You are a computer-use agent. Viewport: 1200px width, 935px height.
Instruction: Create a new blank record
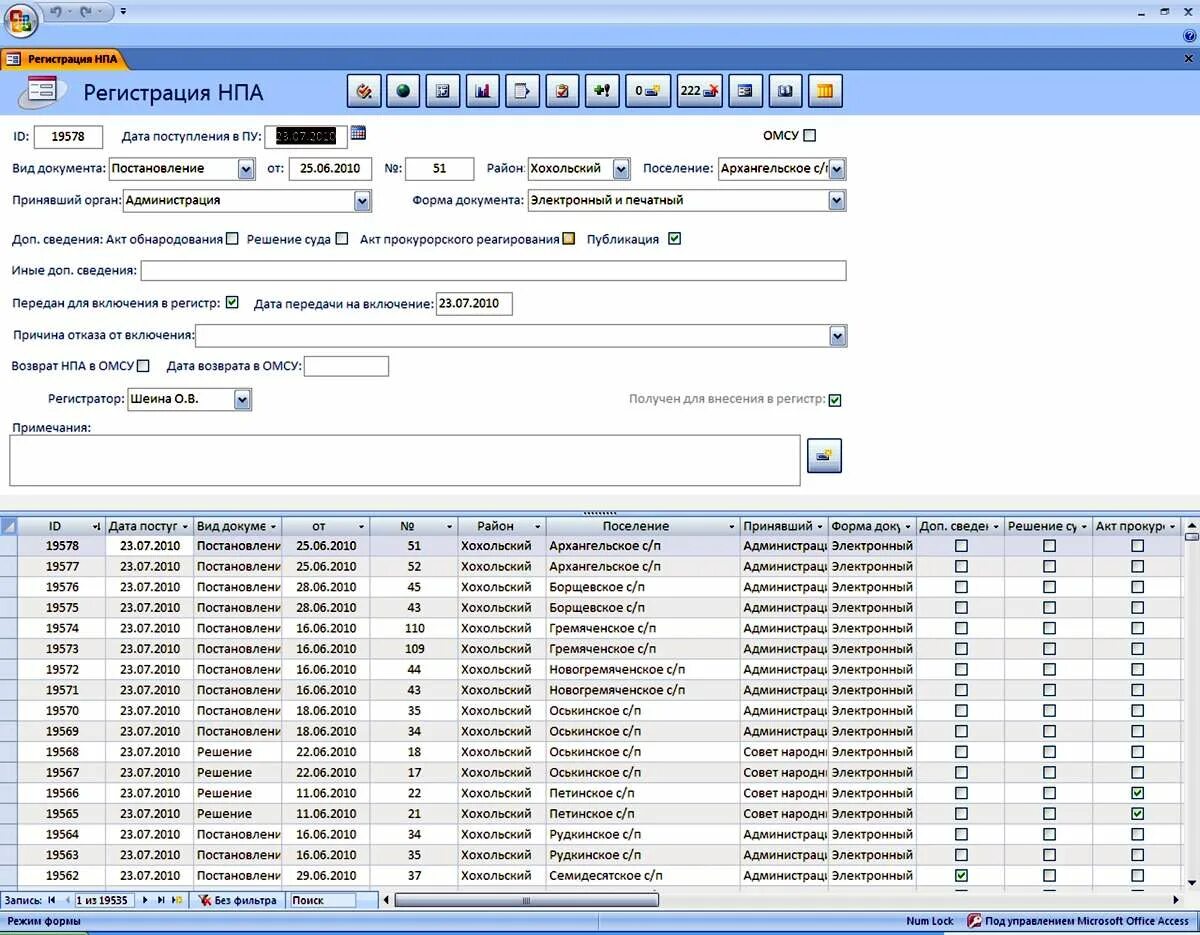pos(177,900)
